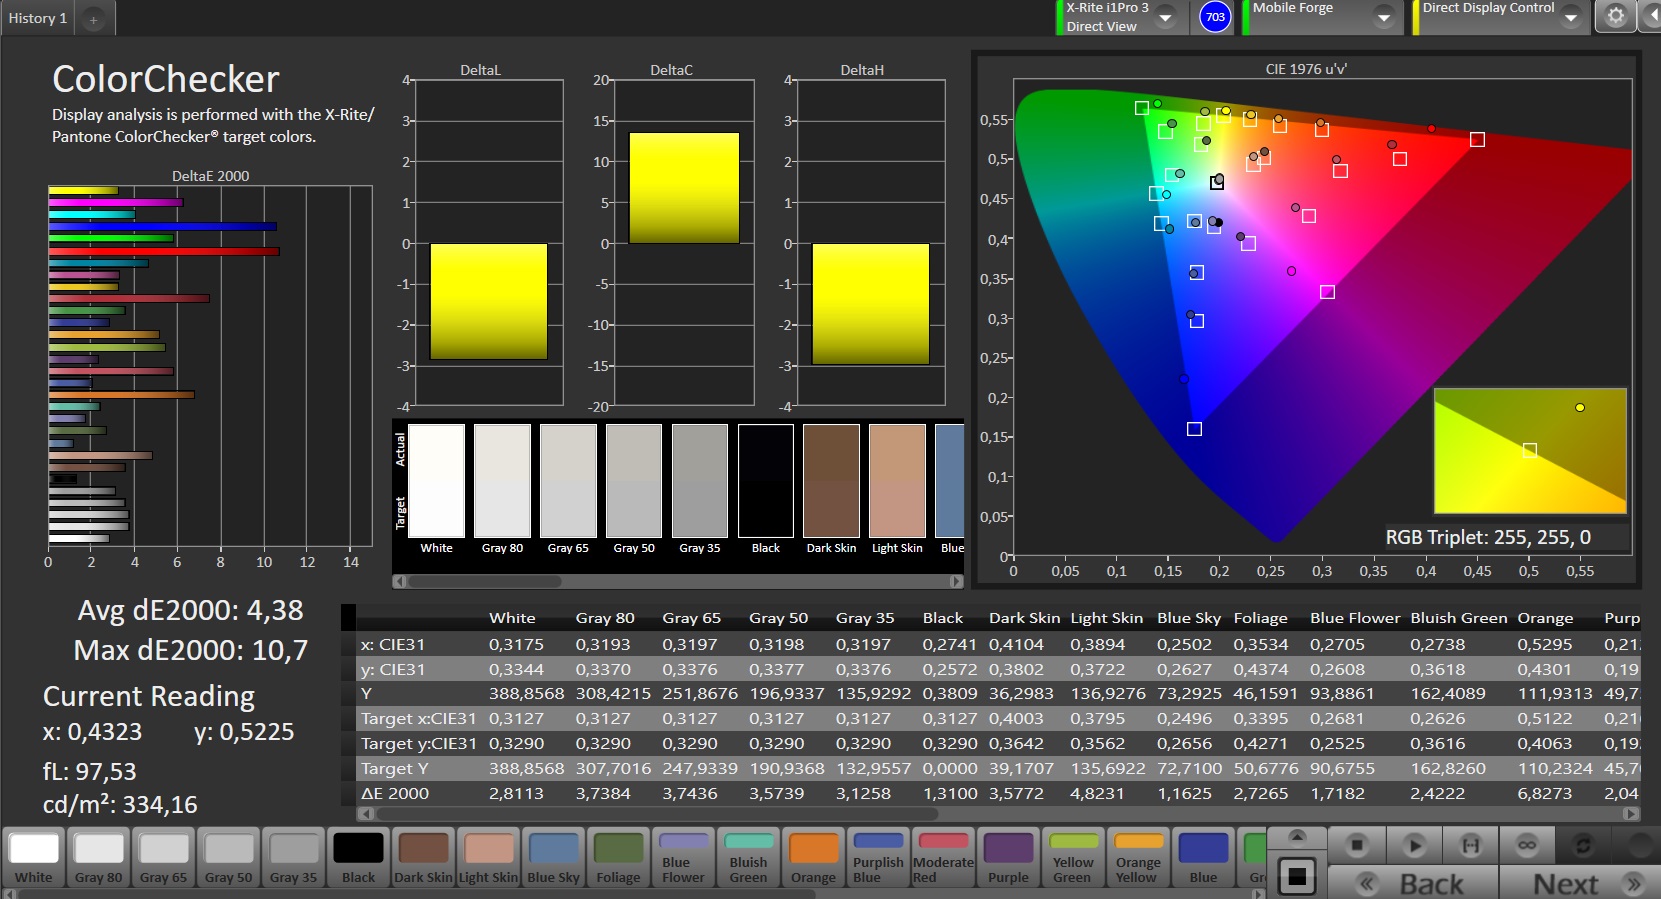Click the stop measurement icon
The image size is (1661, 899).
[1356, 846]
